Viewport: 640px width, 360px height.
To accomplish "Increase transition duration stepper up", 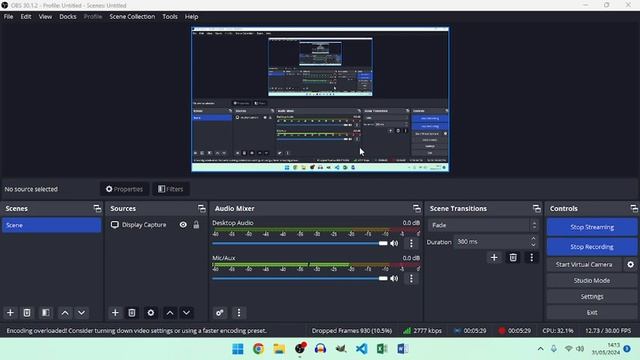I will coord(533,238).
